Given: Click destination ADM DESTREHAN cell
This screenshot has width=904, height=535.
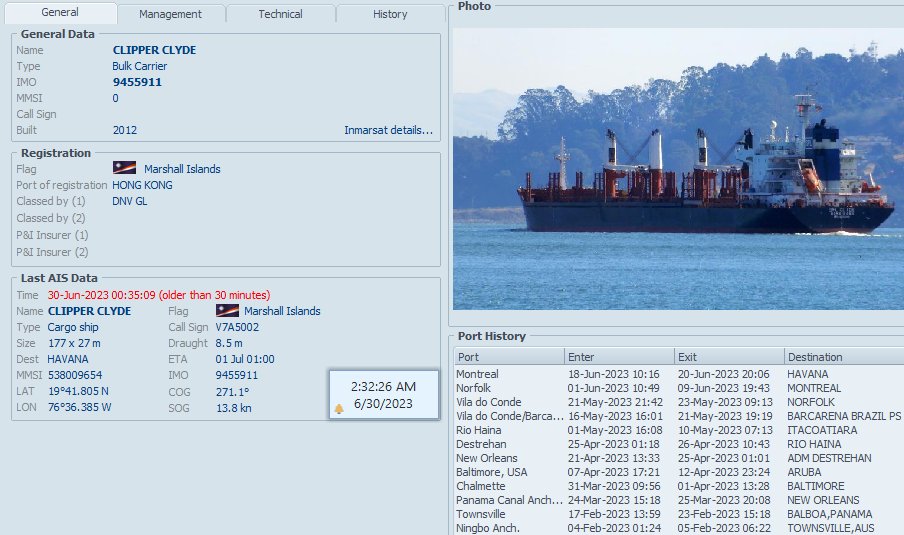Looking at the screenshot, I should [x=830, y=458].
